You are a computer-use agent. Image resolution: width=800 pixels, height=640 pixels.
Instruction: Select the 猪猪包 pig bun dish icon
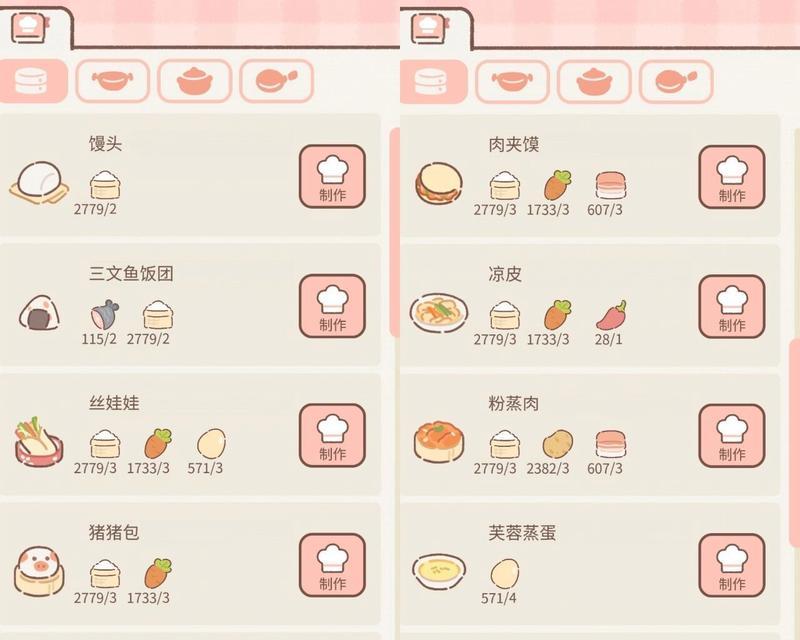39,571
